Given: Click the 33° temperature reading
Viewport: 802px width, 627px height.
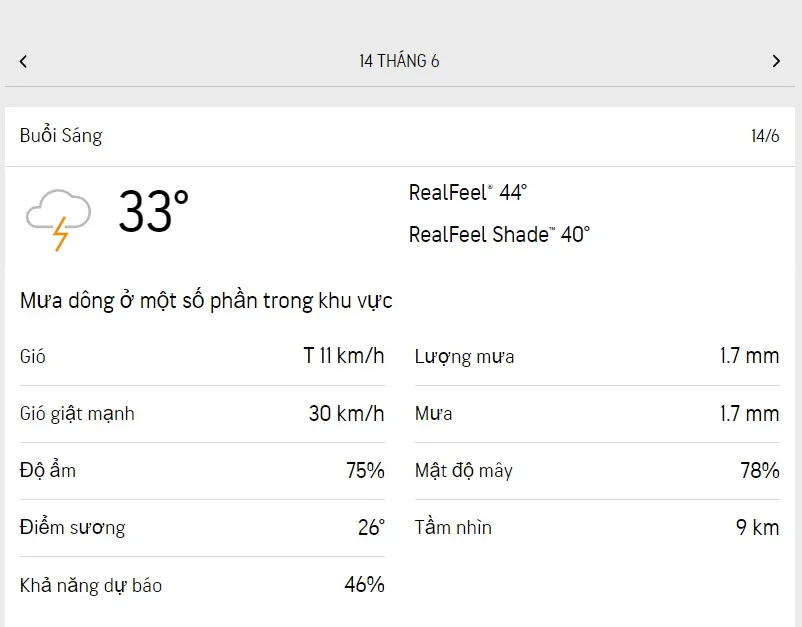Looking at the screenshot, I should (153, 212).
